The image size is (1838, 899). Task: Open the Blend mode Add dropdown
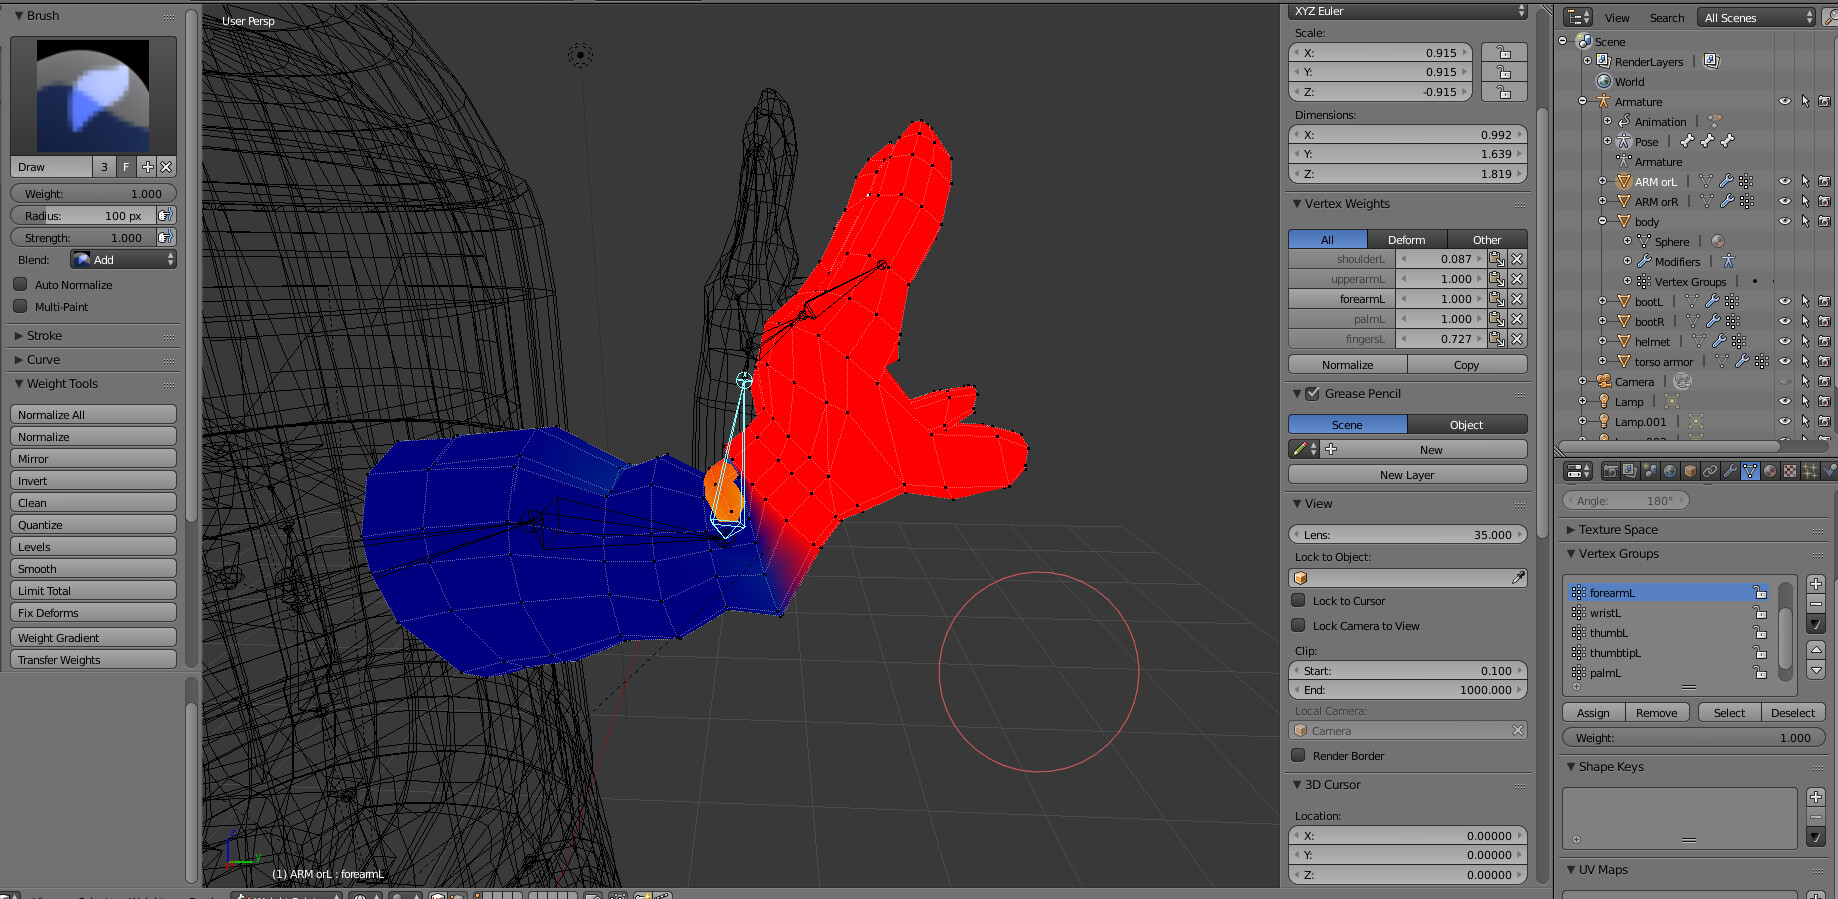[x=123, y=259]
